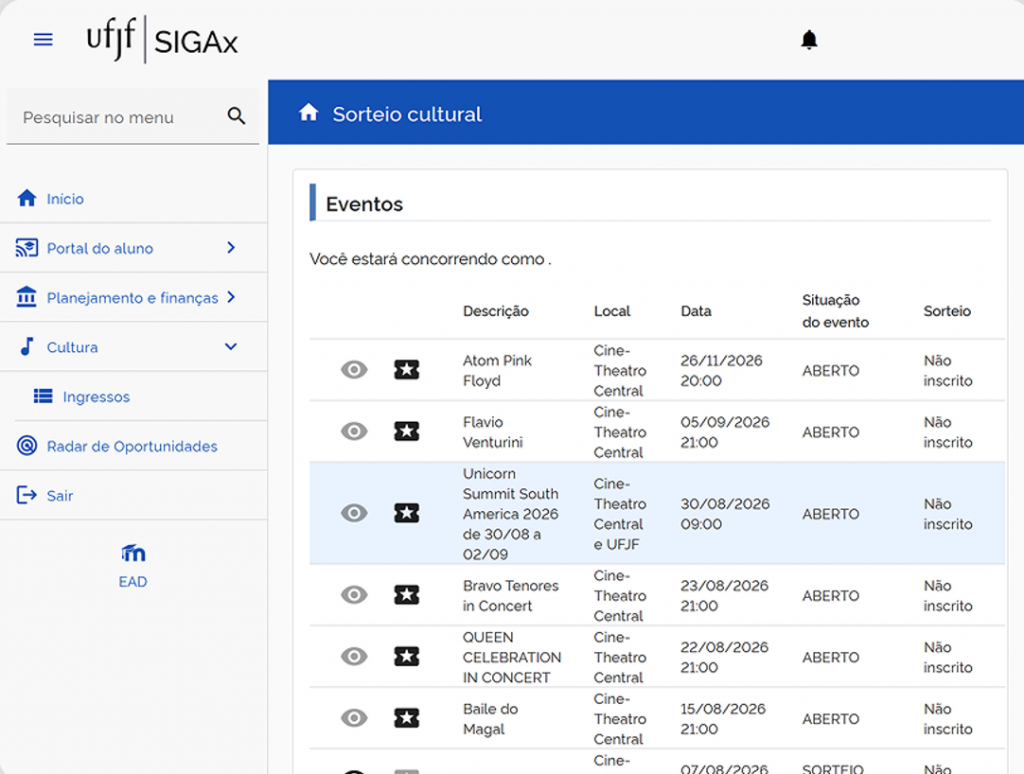This screenshot has height=774, width=1024.
Task: Click date 15/08/2026 21:00
Action: (723, 718)
